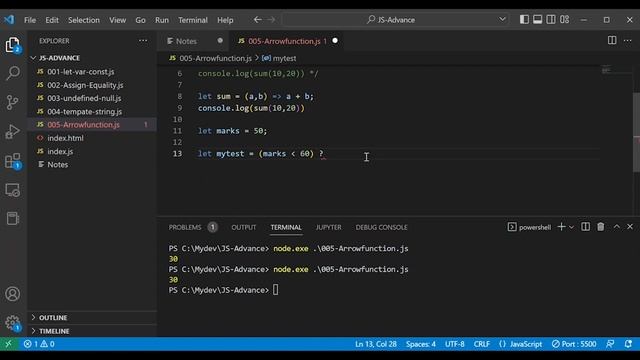The image size is (640, 360).
Task: Click the editor vertical scrollbar
Action: point(636,132)
